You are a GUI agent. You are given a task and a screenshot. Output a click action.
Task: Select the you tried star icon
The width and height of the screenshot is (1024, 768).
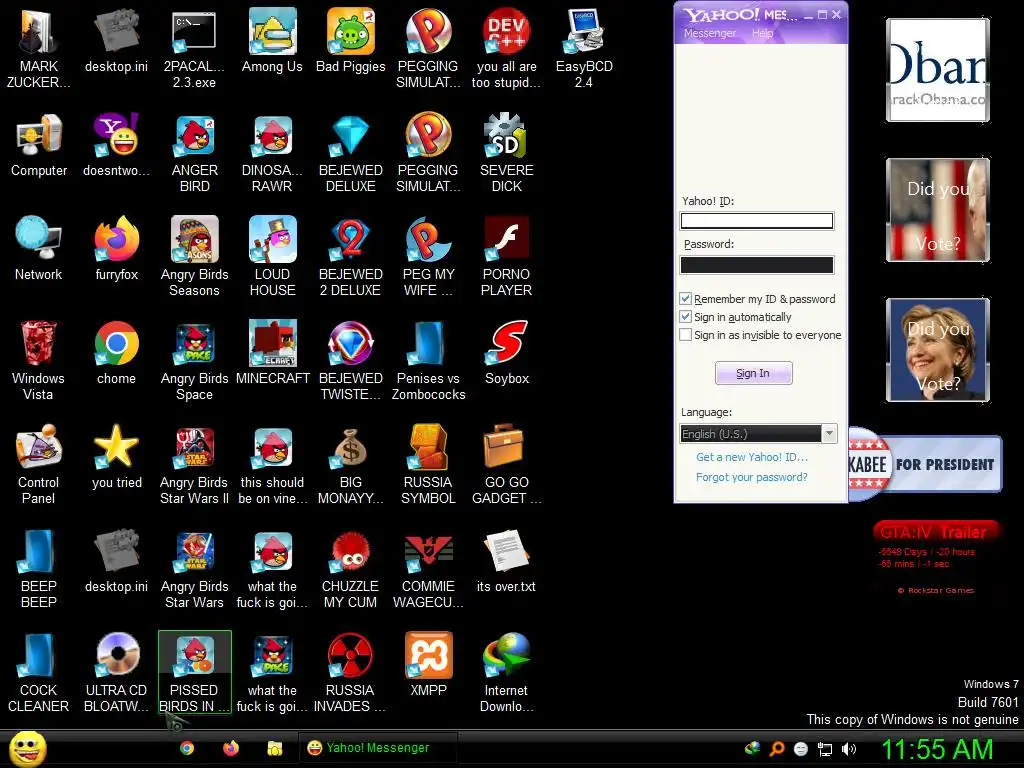point(116,457)
